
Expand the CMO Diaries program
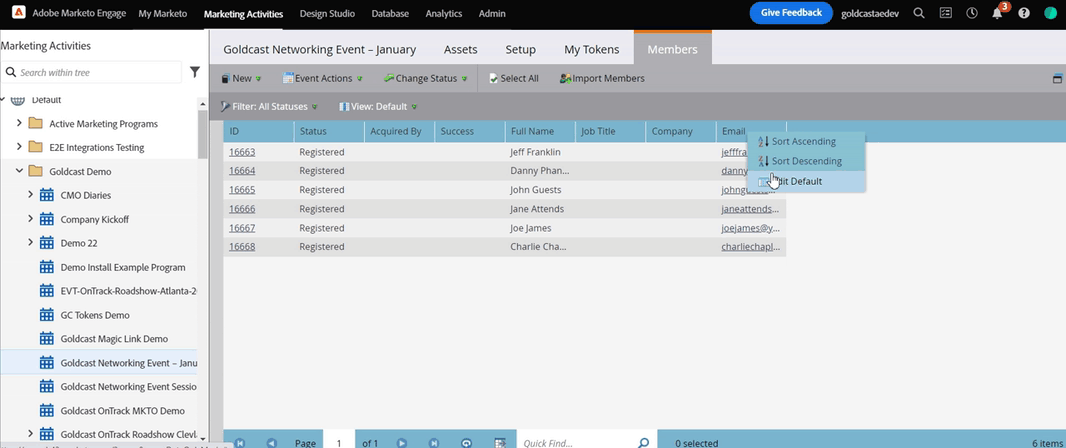point(30,195)
